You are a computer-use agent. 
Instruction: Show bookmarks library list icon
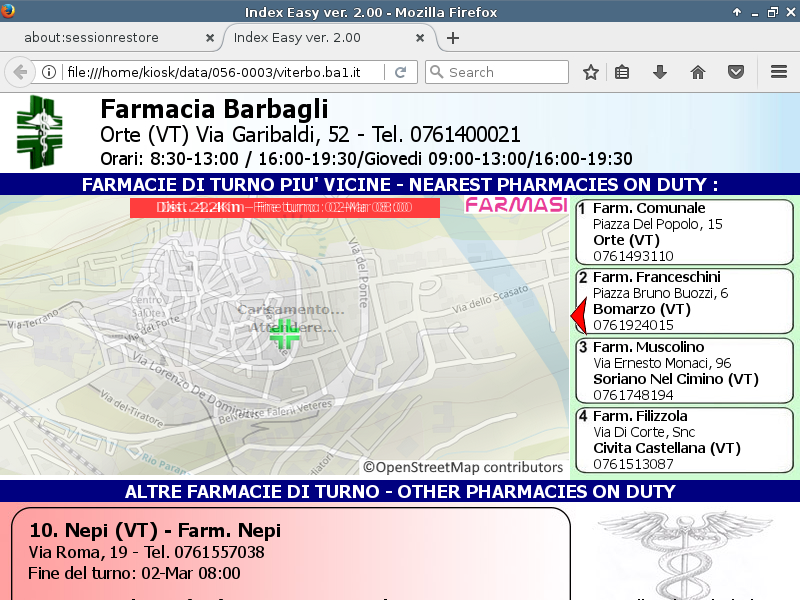622,72
